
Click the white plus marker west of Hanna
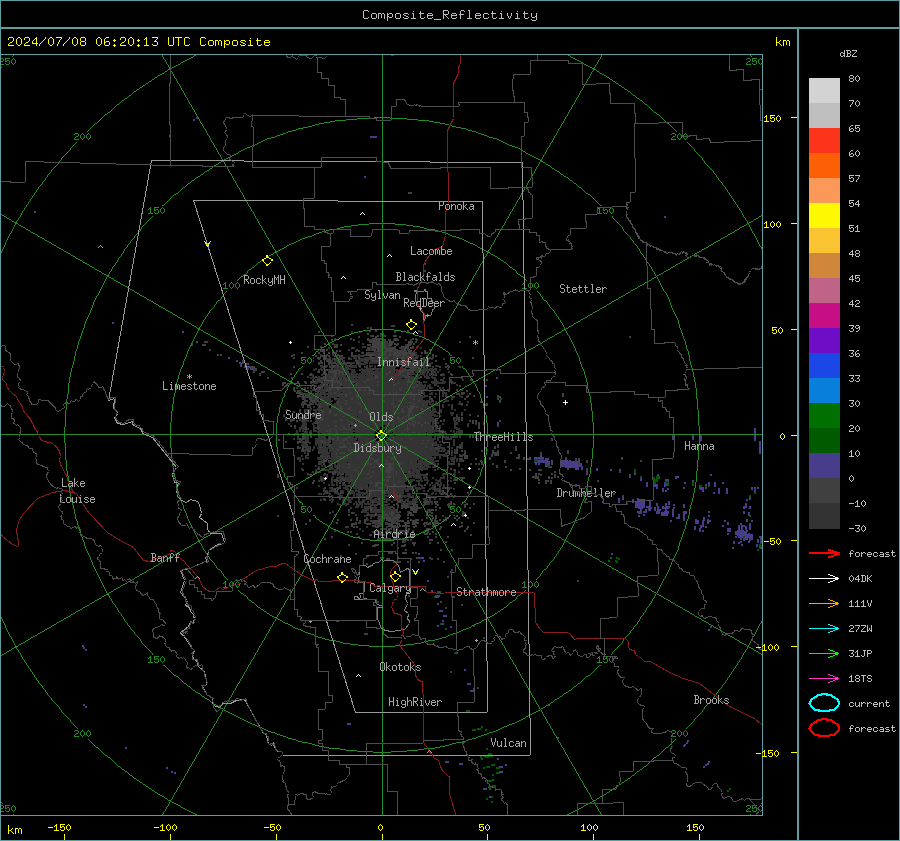(x=565, y=402)
